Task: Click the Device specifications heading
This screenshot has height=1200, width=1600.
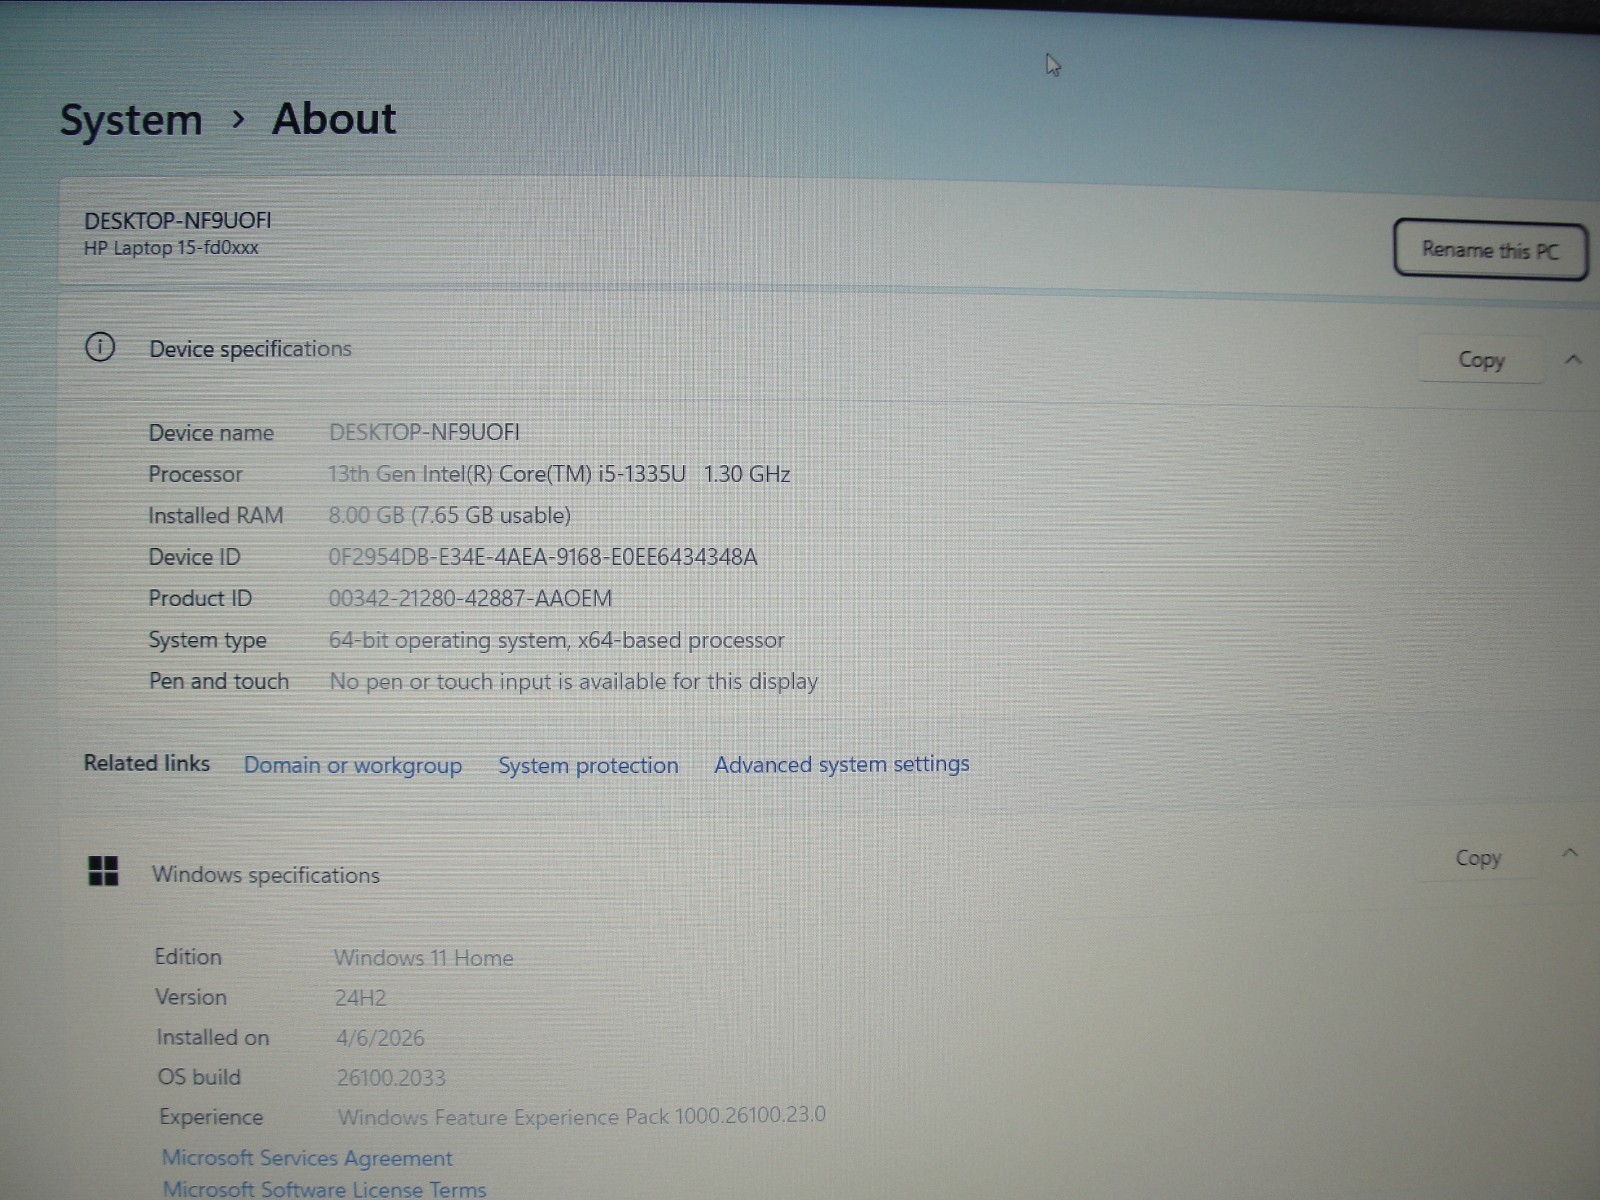Action: point(250,349)
